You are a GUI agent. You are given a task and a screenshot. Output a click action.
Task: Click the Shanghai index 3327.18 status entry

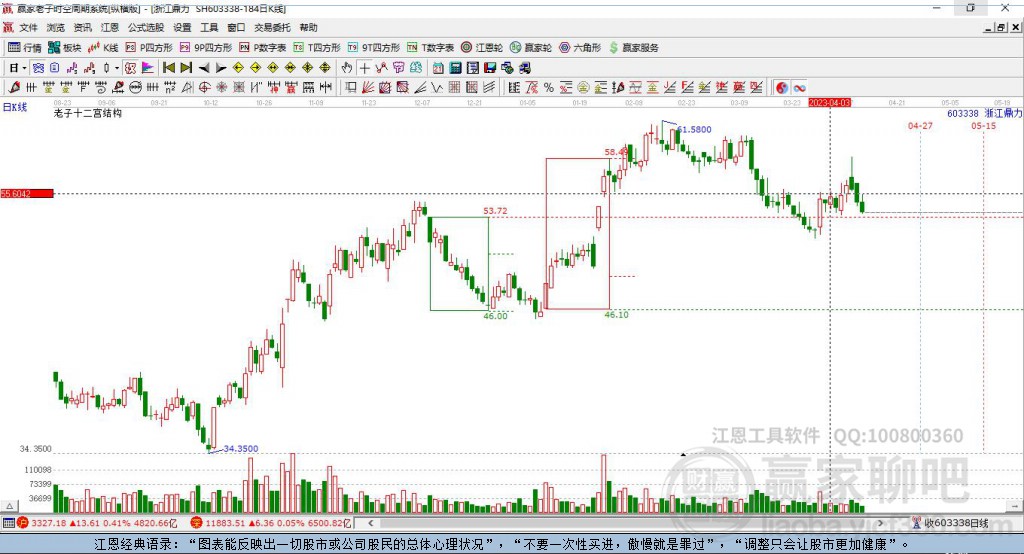click(x=97, y=523)
